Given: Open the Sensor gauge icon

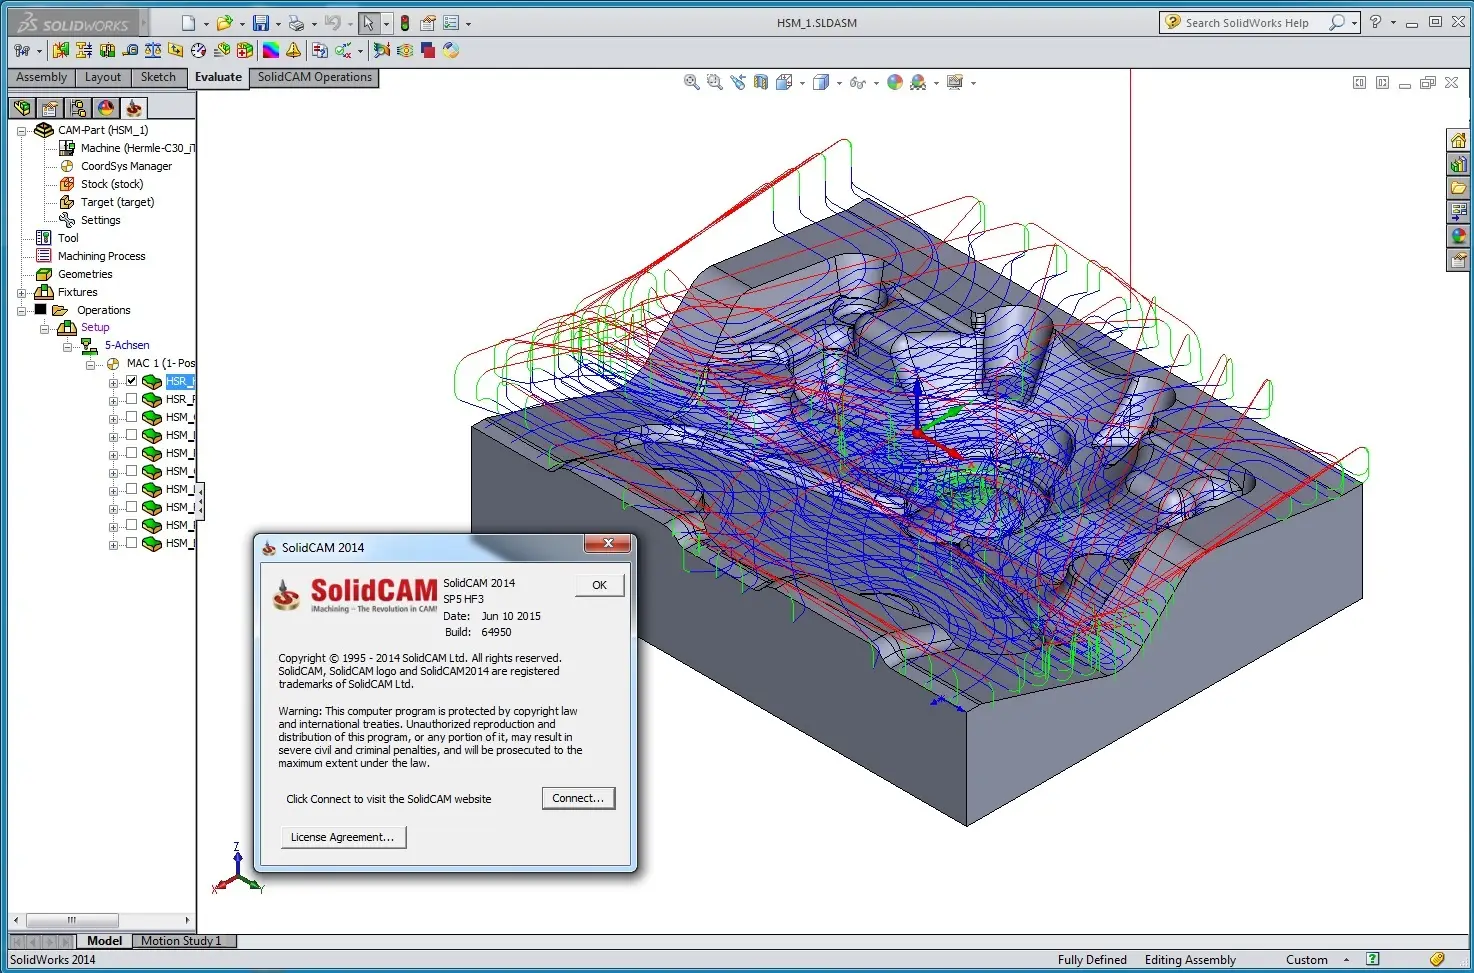Looking at the screenshot, I should pyautogui.click(x=198, y=50).
